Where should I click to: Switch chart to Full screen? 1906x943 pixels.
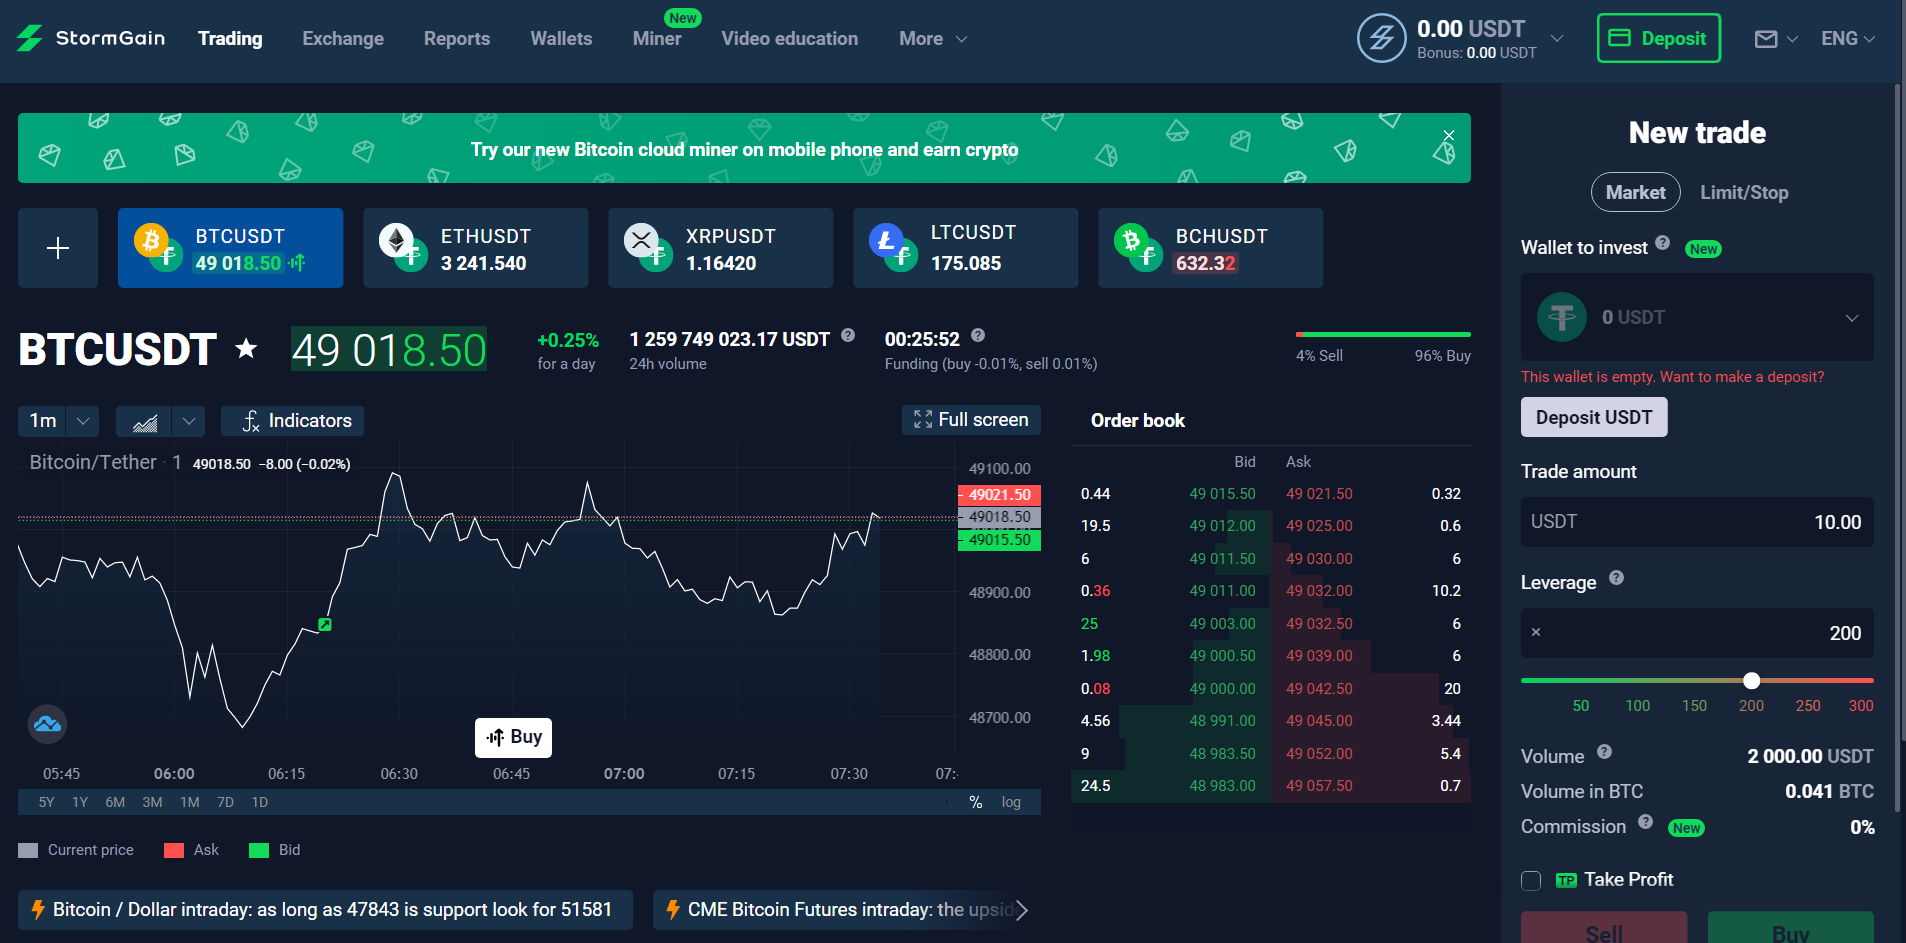pyautogui.click(x=971, y=420)
